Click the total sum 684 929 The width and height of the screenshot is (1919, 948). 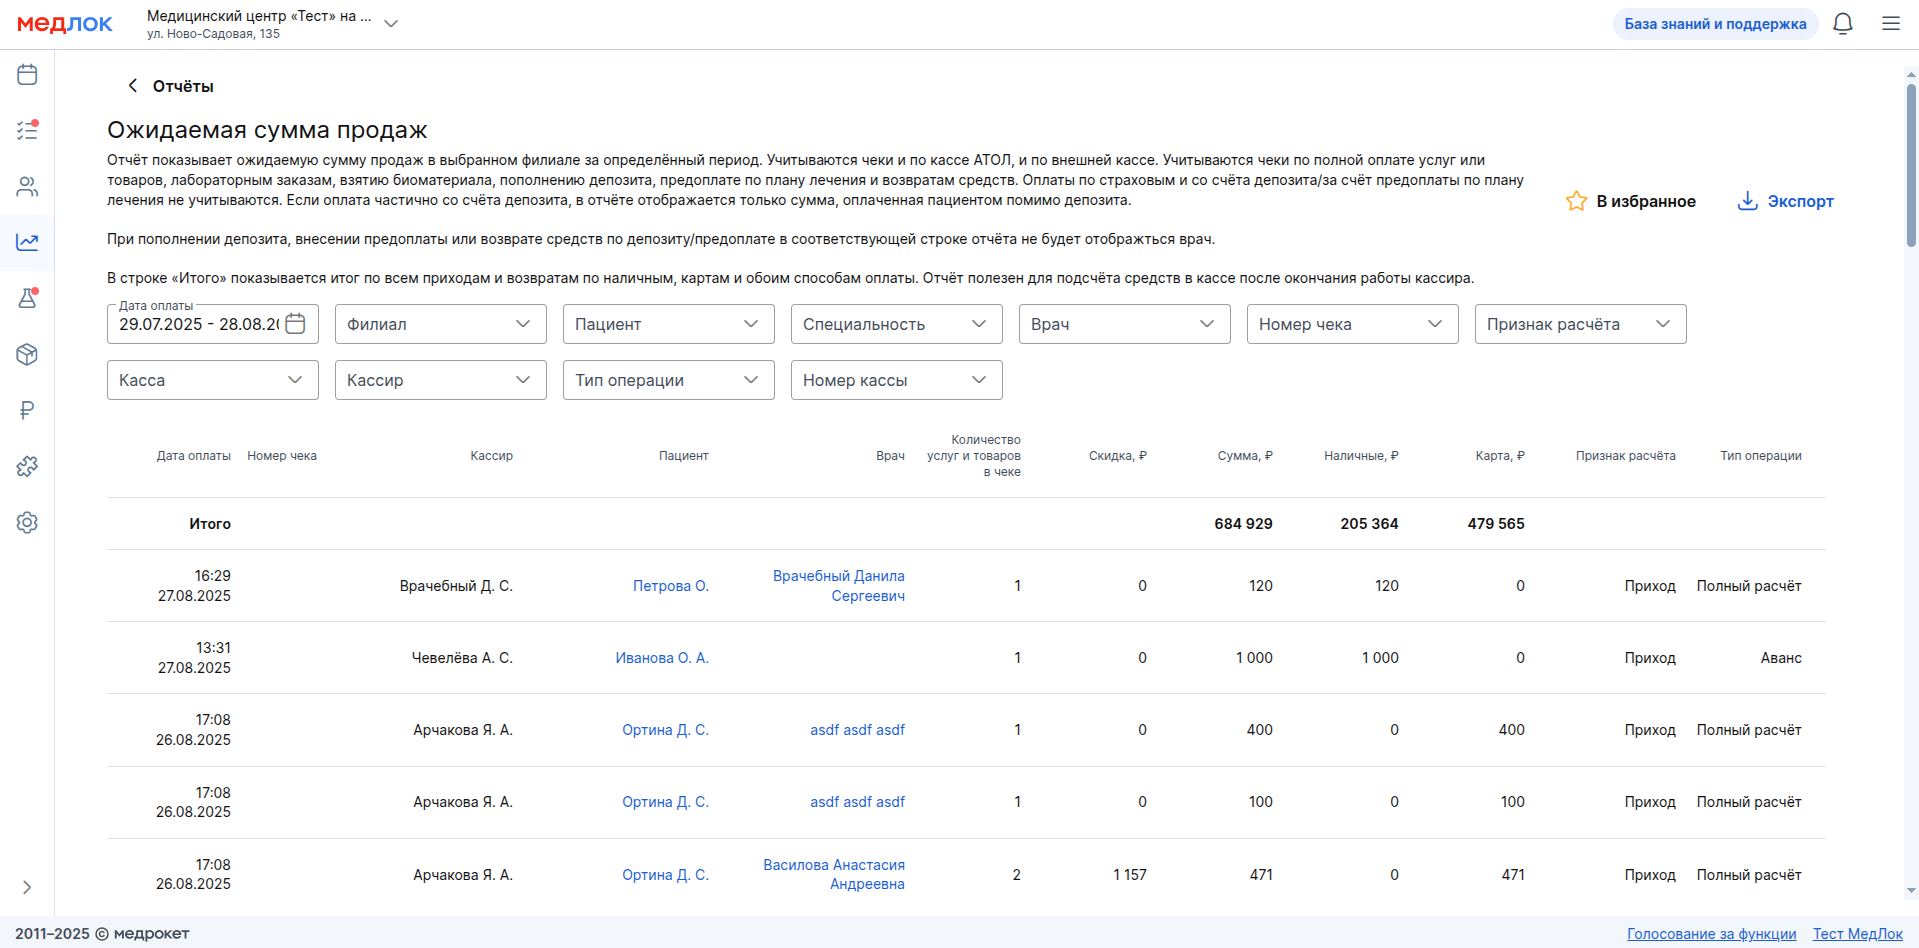point(1243,524)
